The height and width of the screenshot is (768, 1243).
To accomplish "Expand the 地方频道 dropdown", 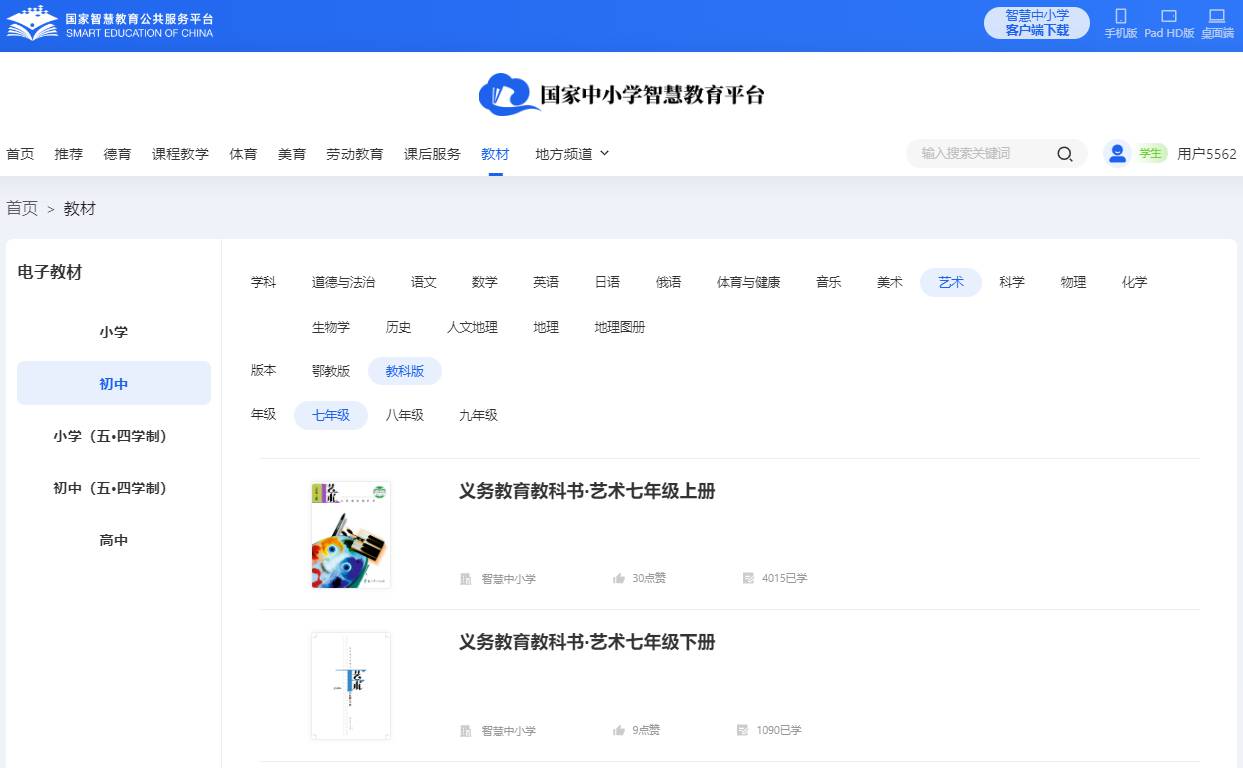I will coord(572,154).
